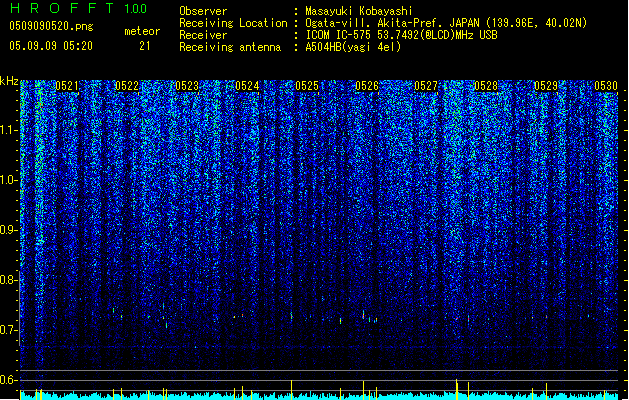Image resolution: width=629 pixels, height=400 pixels.
Task: Click the date 05.09.09 05:20
Action: coord(51,46)
